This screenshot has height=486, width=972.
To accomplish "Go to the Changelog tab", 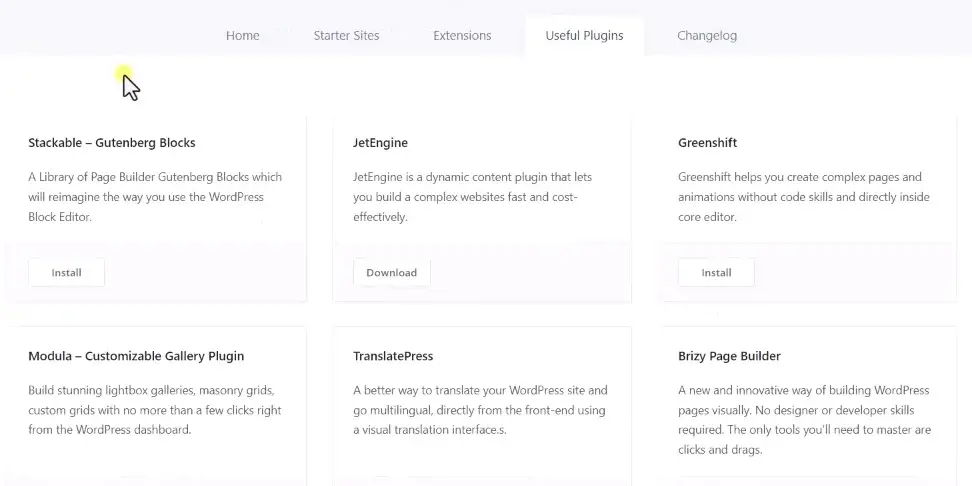I will click(707, 35).
